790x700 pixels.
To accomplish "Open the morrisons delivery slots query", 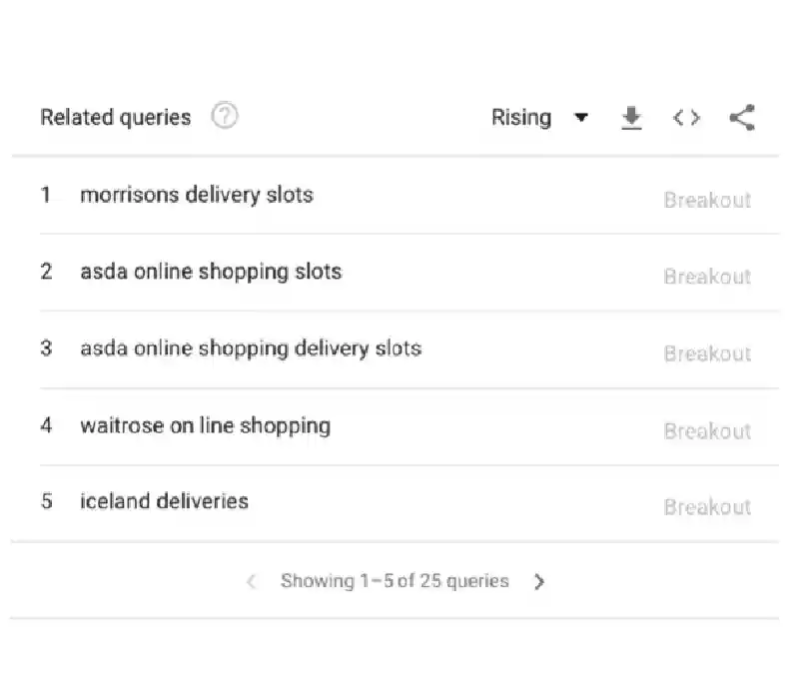I will [x=197, y=195].
